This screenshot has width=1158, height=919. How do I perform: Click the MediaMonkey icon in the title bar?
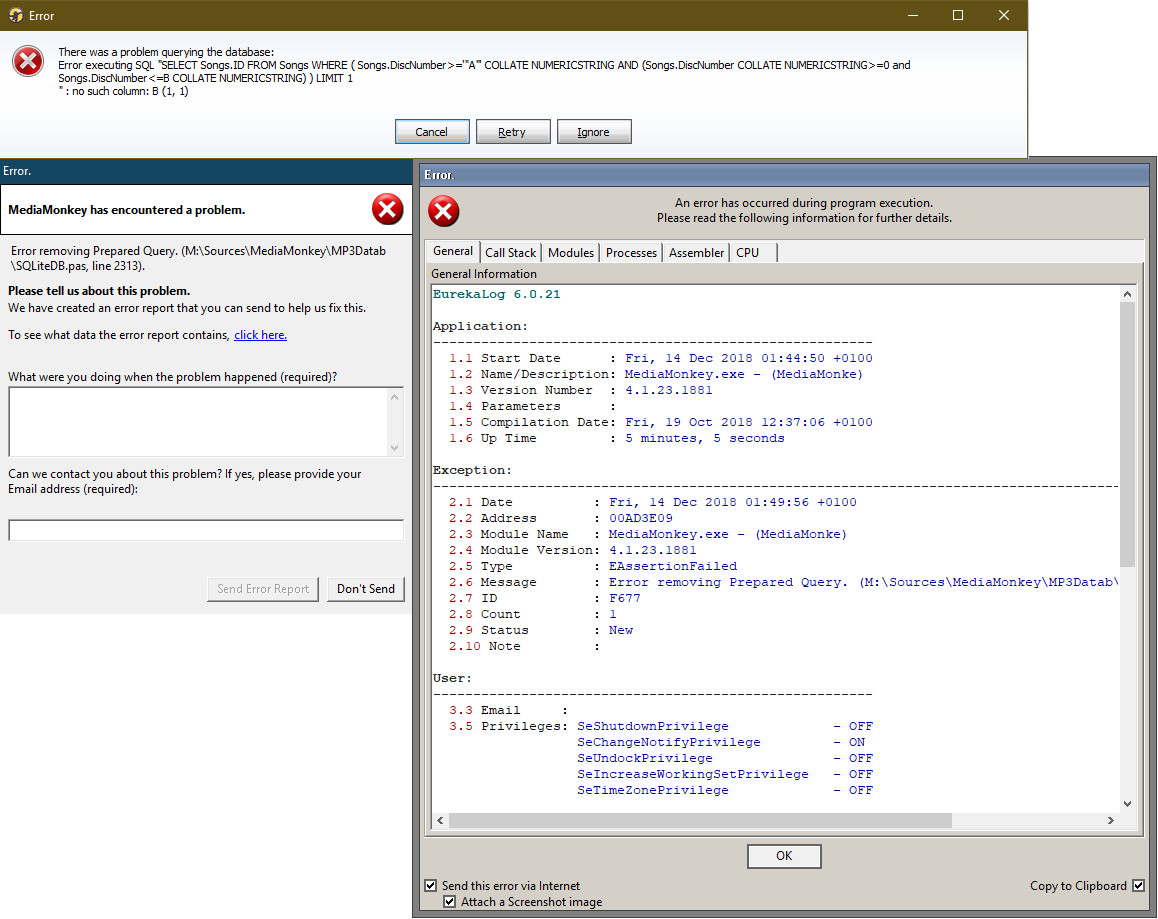tap(16, 16)
